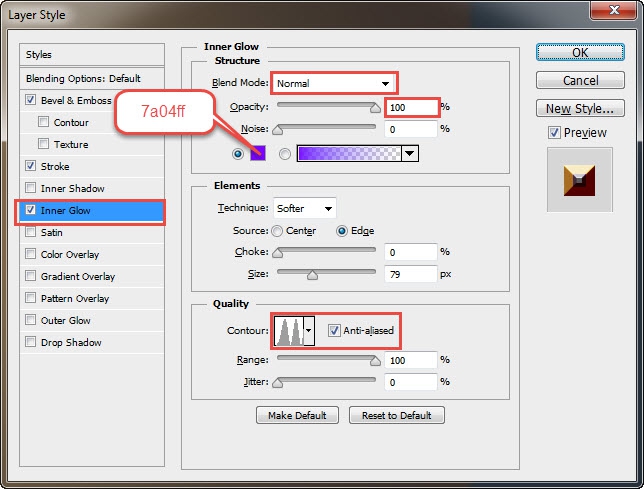644x489 pixels.
Task: Uncheck the Stroke style checkbox
Action: tap(30, 166)
